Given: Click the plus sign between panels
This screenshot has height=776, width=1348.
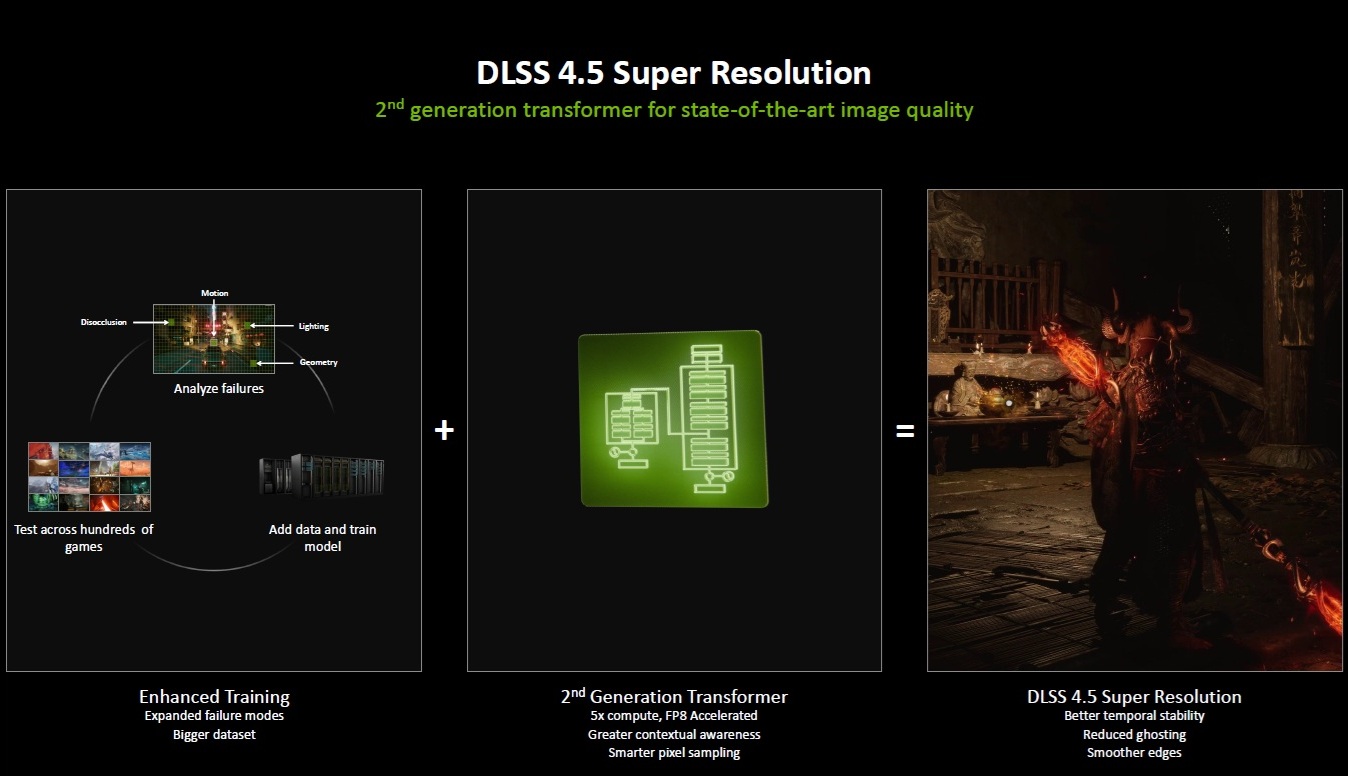Looking at the screenshot, I should point(444,430).
